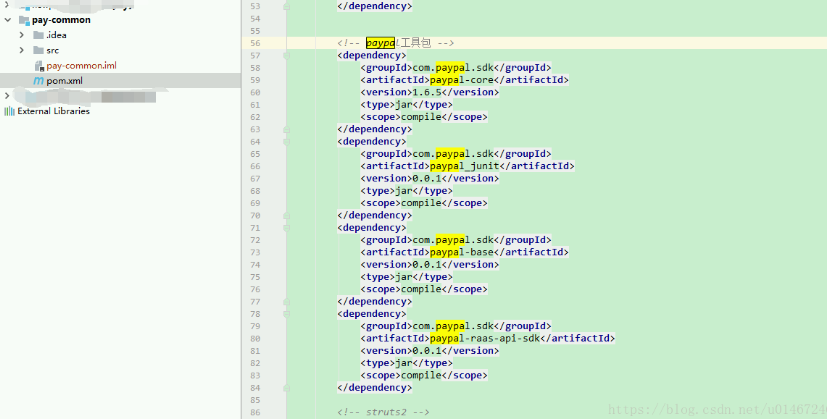Click groupId com.paypal.sdk on line 72
This screenshot has width=827, height=419.
coord(453,240)
